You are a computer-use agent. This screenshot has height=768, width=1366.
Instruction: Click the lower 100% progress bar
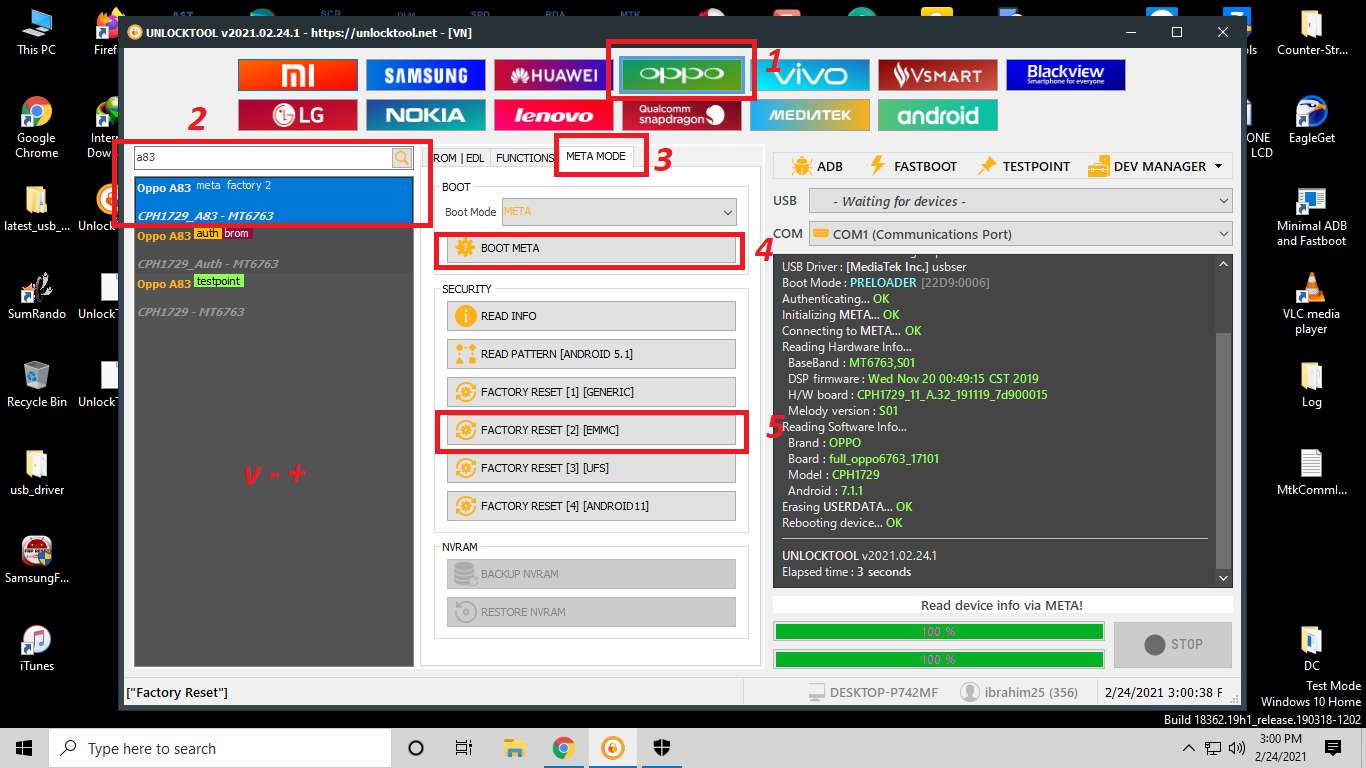point(939,660)
